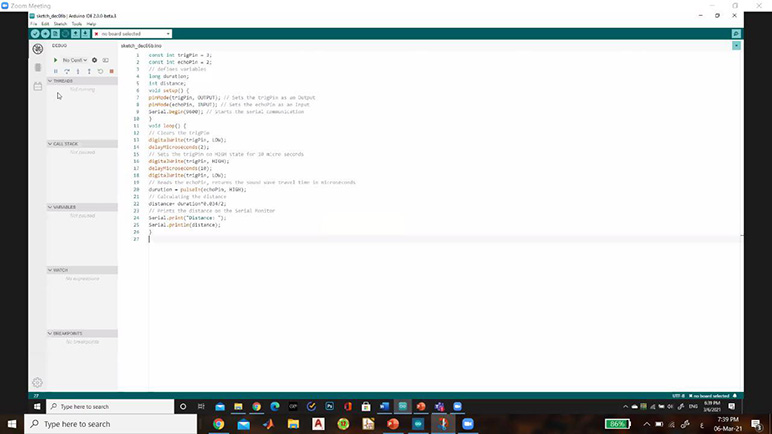The image size is (772, 434).
Task: Open the Help menu
Action: click(91, 24)
